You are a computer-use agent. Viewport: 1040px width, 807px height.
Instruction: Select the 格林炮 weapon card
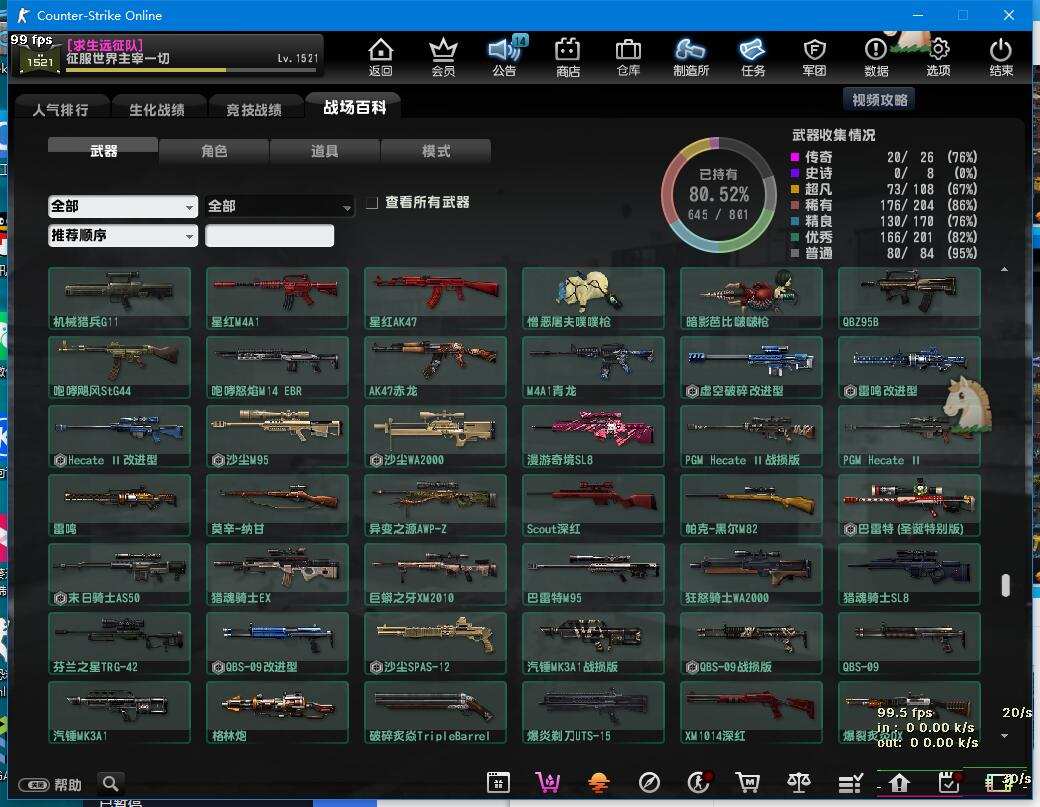point(277,712)
